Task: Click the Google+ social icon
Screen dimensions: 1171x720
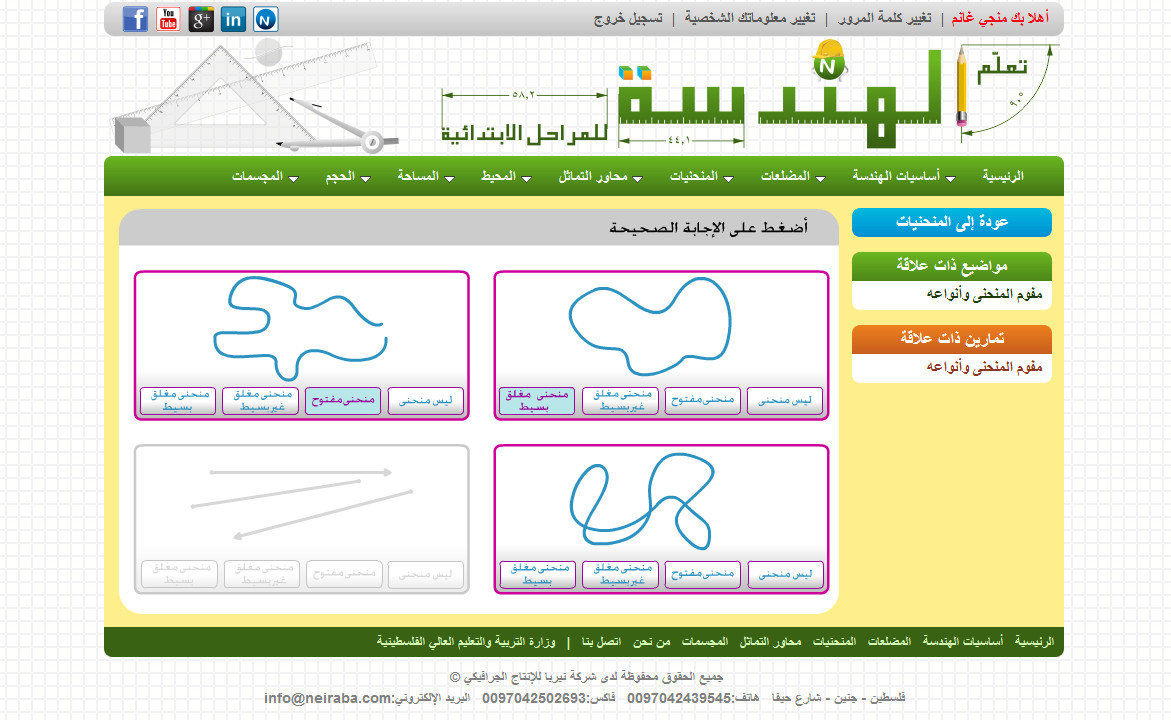Action: point(201,19)
